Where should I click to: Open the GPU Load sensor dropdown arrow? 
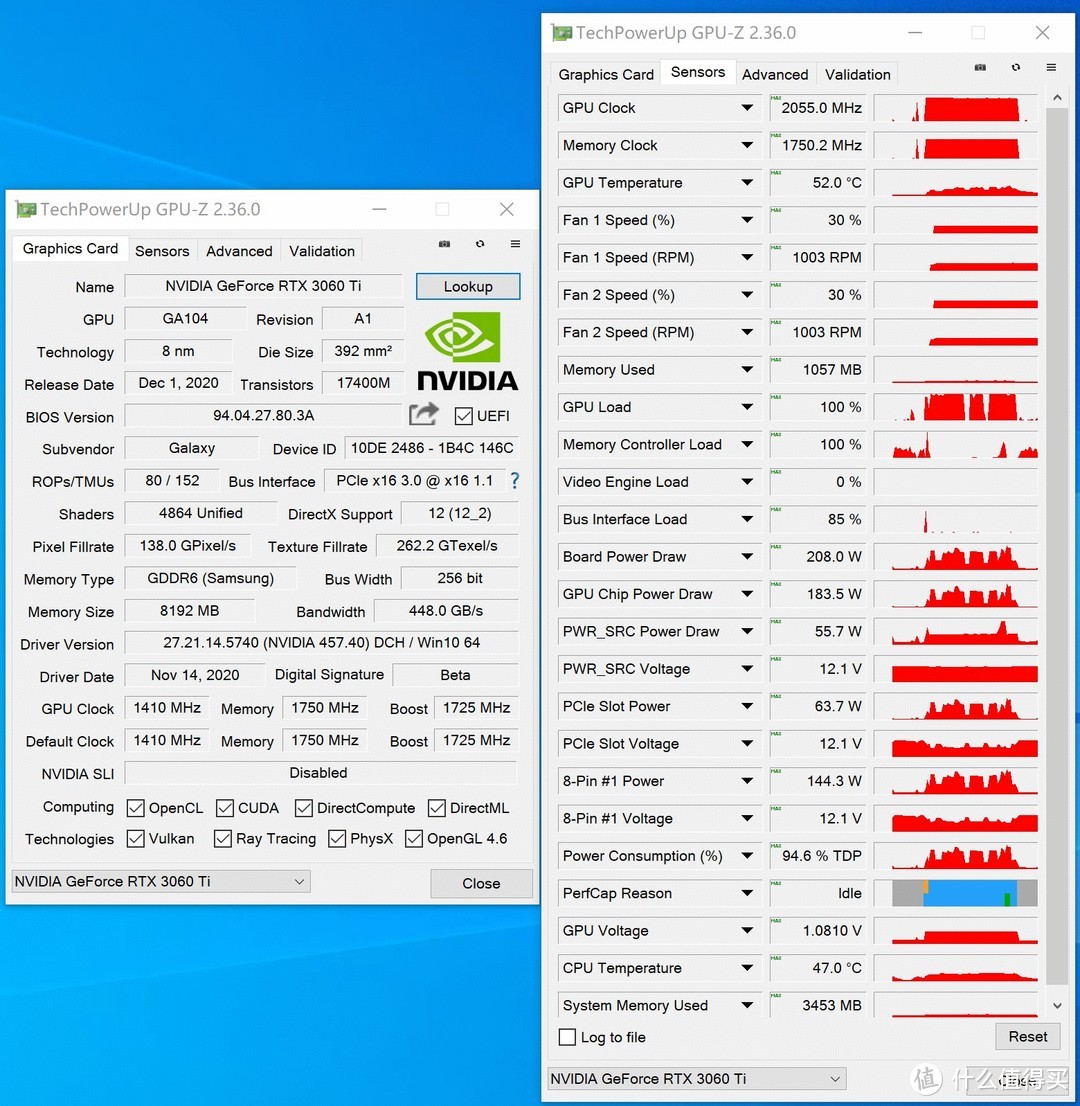[x=747, y=407]
